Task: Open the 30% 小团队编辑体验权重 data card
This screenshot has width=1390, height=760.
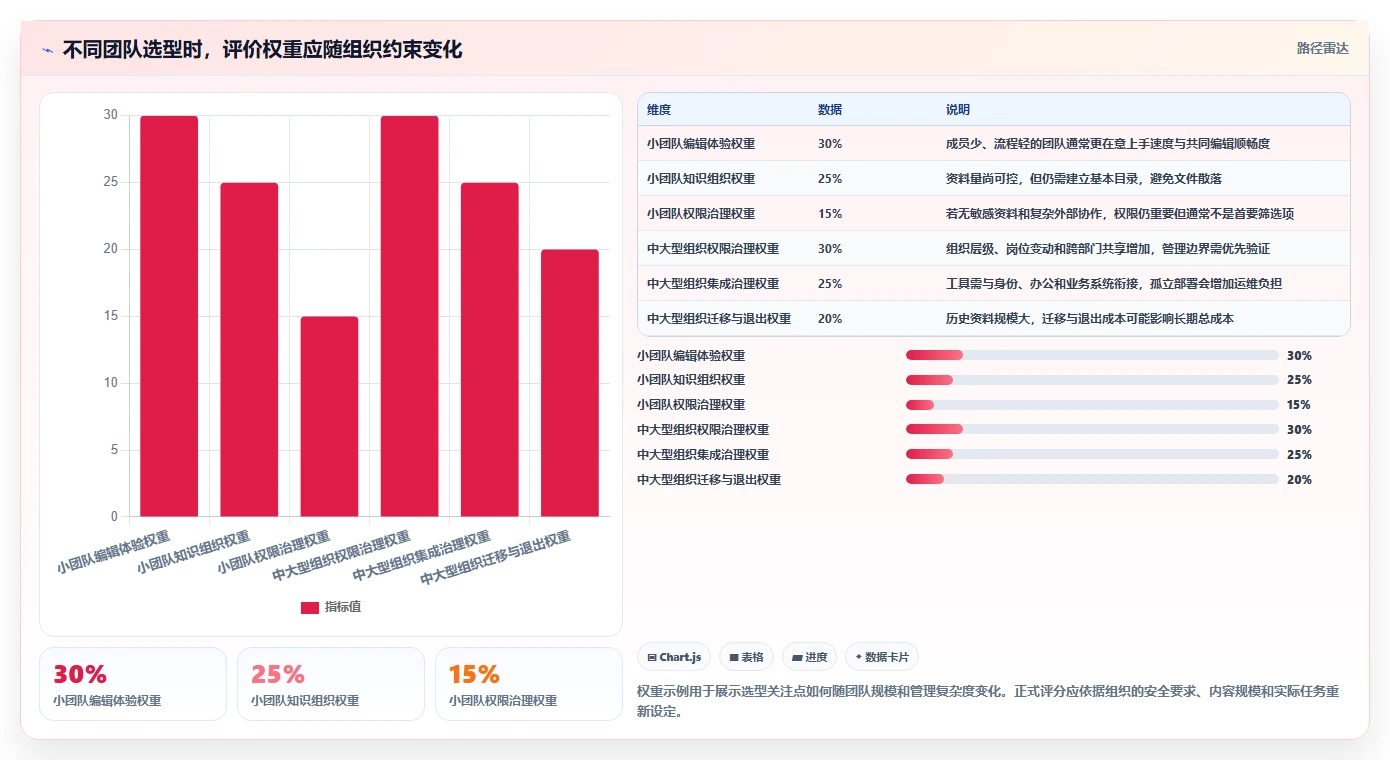Action: [x=133, y=684]
